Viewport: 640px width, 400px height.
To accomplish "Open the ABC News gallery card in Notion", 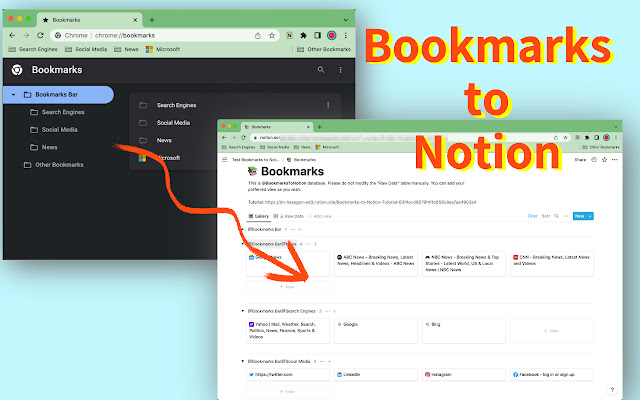I will click(376, 264).
